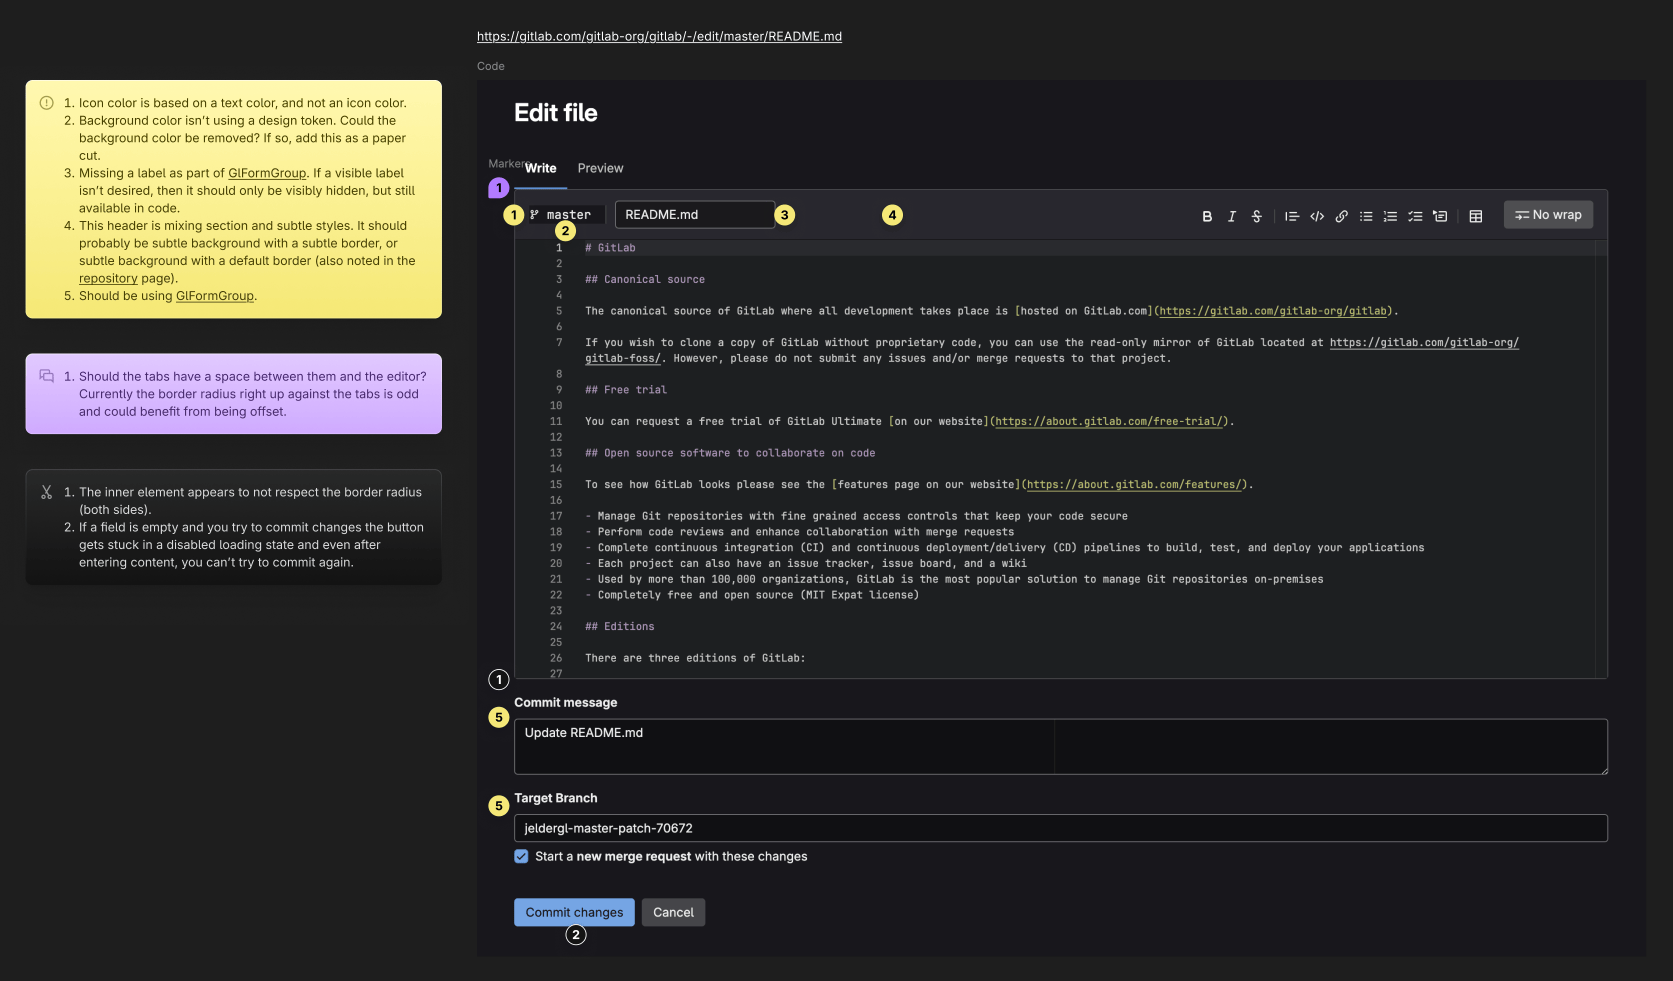This screenshot has width=1673, height=981.
Task: Click the Cancel button
Action: click(x=673, y=912)
